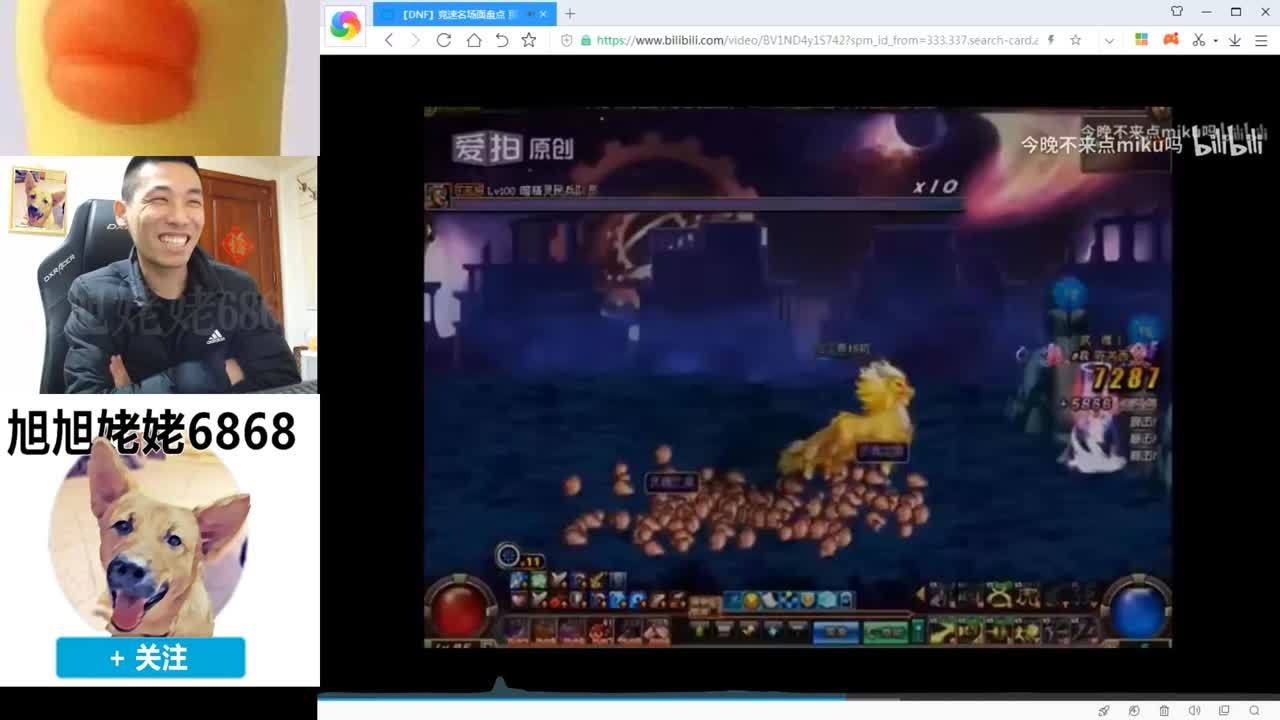The height and width of the screenshot is (720, 1280).
Task: Open the colorful apps grid extension
Action: click(1141, 40)
